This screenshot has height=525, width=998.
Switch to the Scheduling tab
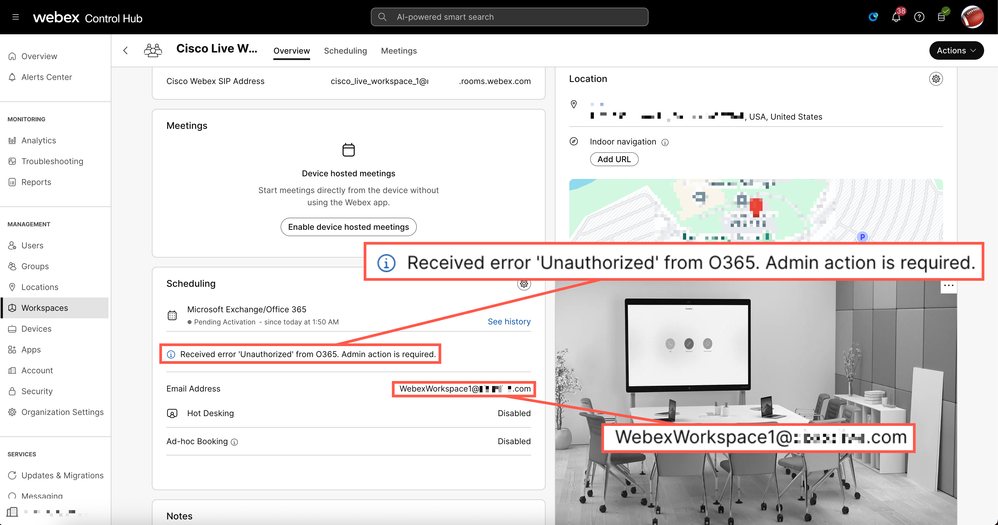(x=345, y=51)
